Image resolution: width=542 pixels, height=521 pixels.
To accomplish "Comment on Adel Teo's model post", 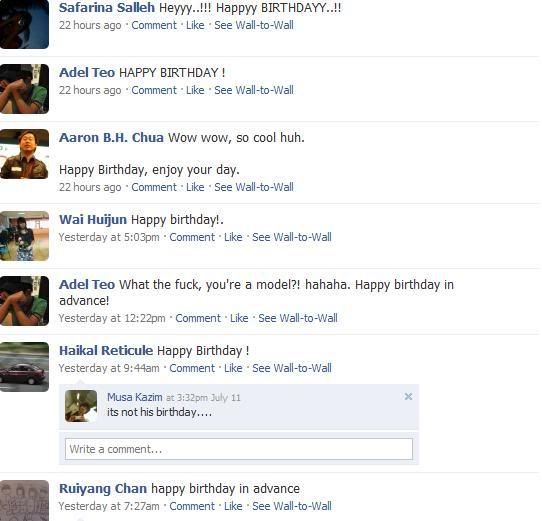I will point(198,318).
